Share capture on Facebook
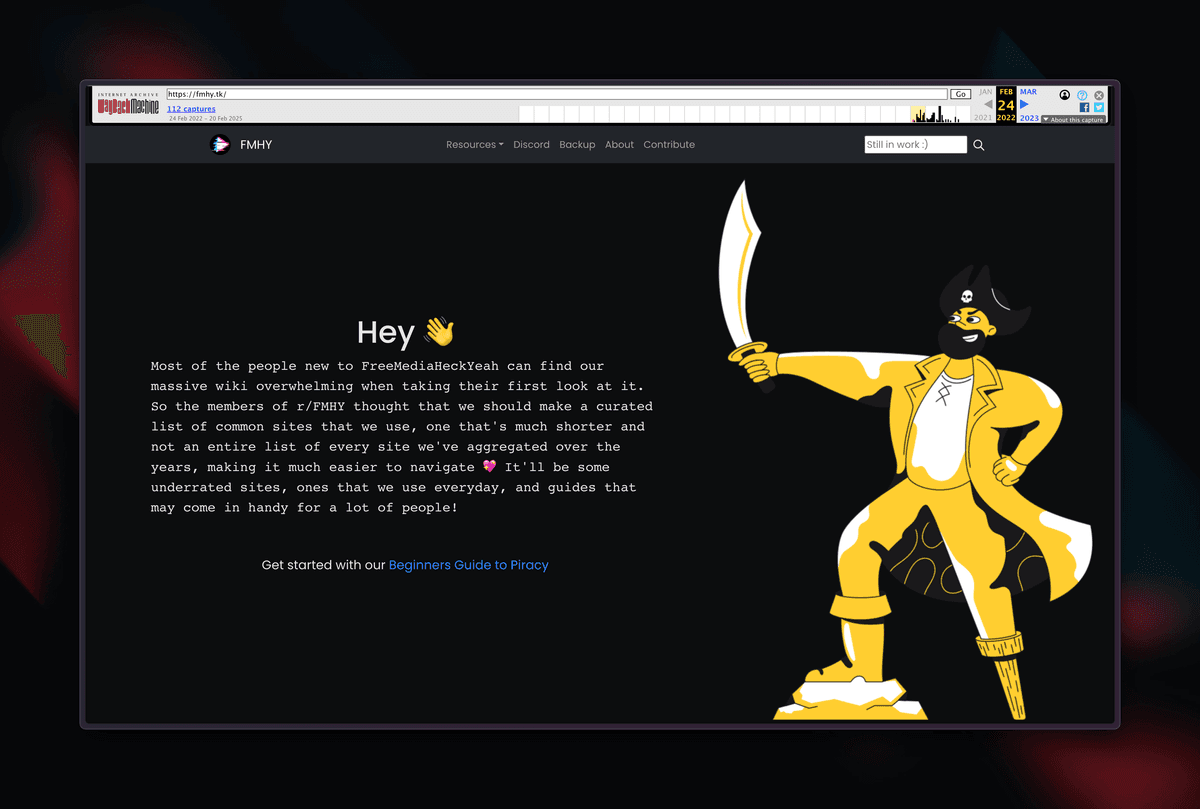This screenshot has width=1200, height=809. pos(1084,107)
